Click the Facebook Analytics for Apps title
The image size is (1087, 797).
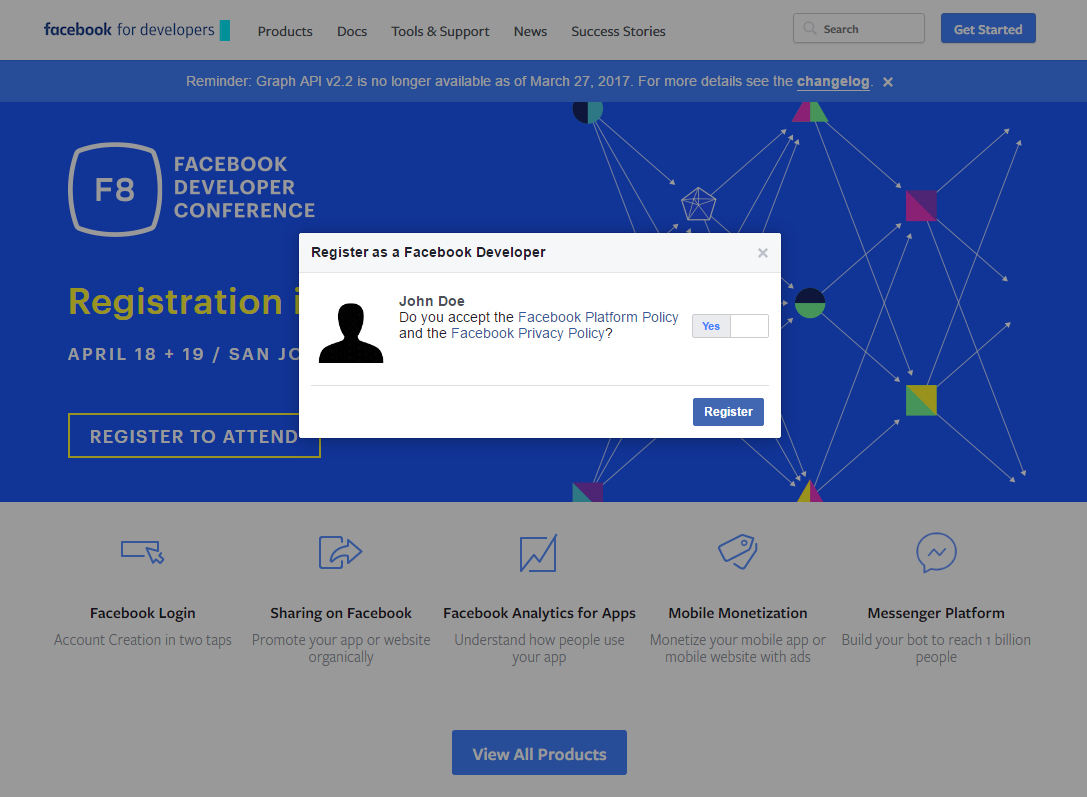pyautogui.click(x=539, y=613)
